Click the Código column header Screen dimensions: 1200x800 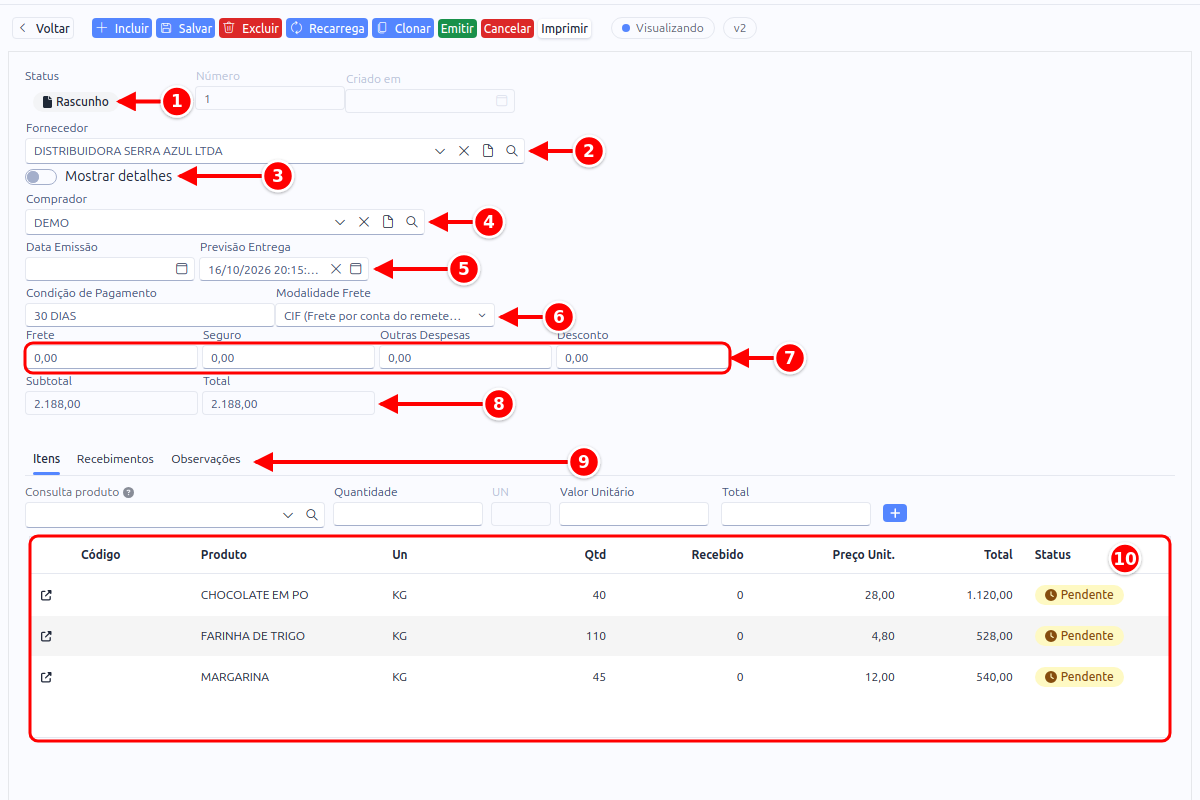pos(101,555)
